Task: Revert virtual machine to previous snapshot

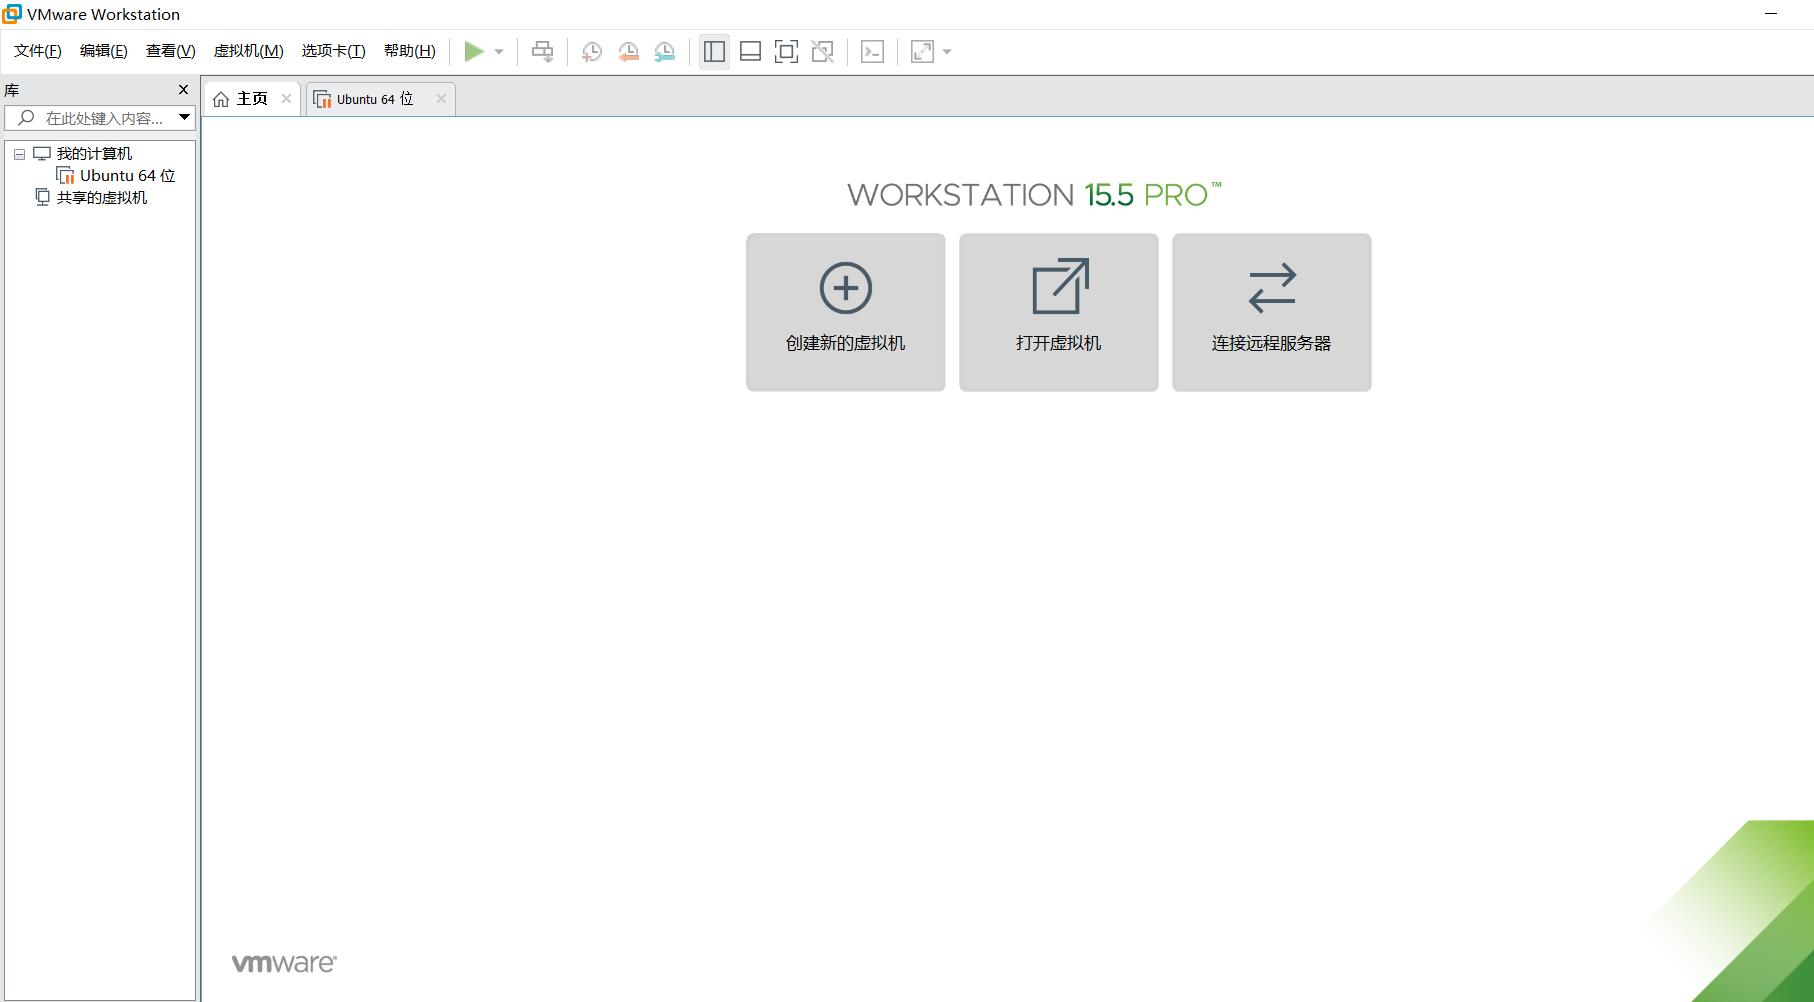Action: click(629, 52)
